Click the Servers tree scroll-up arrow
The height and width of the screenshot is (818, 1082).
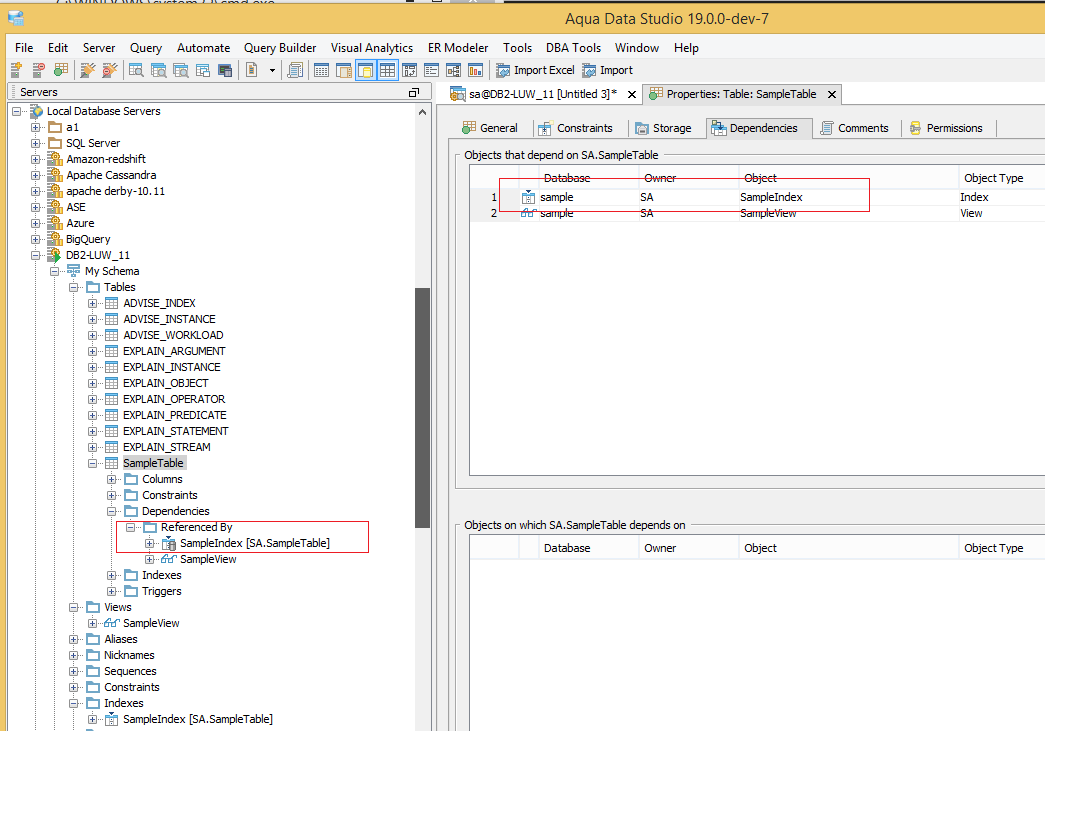click(422, 112)
